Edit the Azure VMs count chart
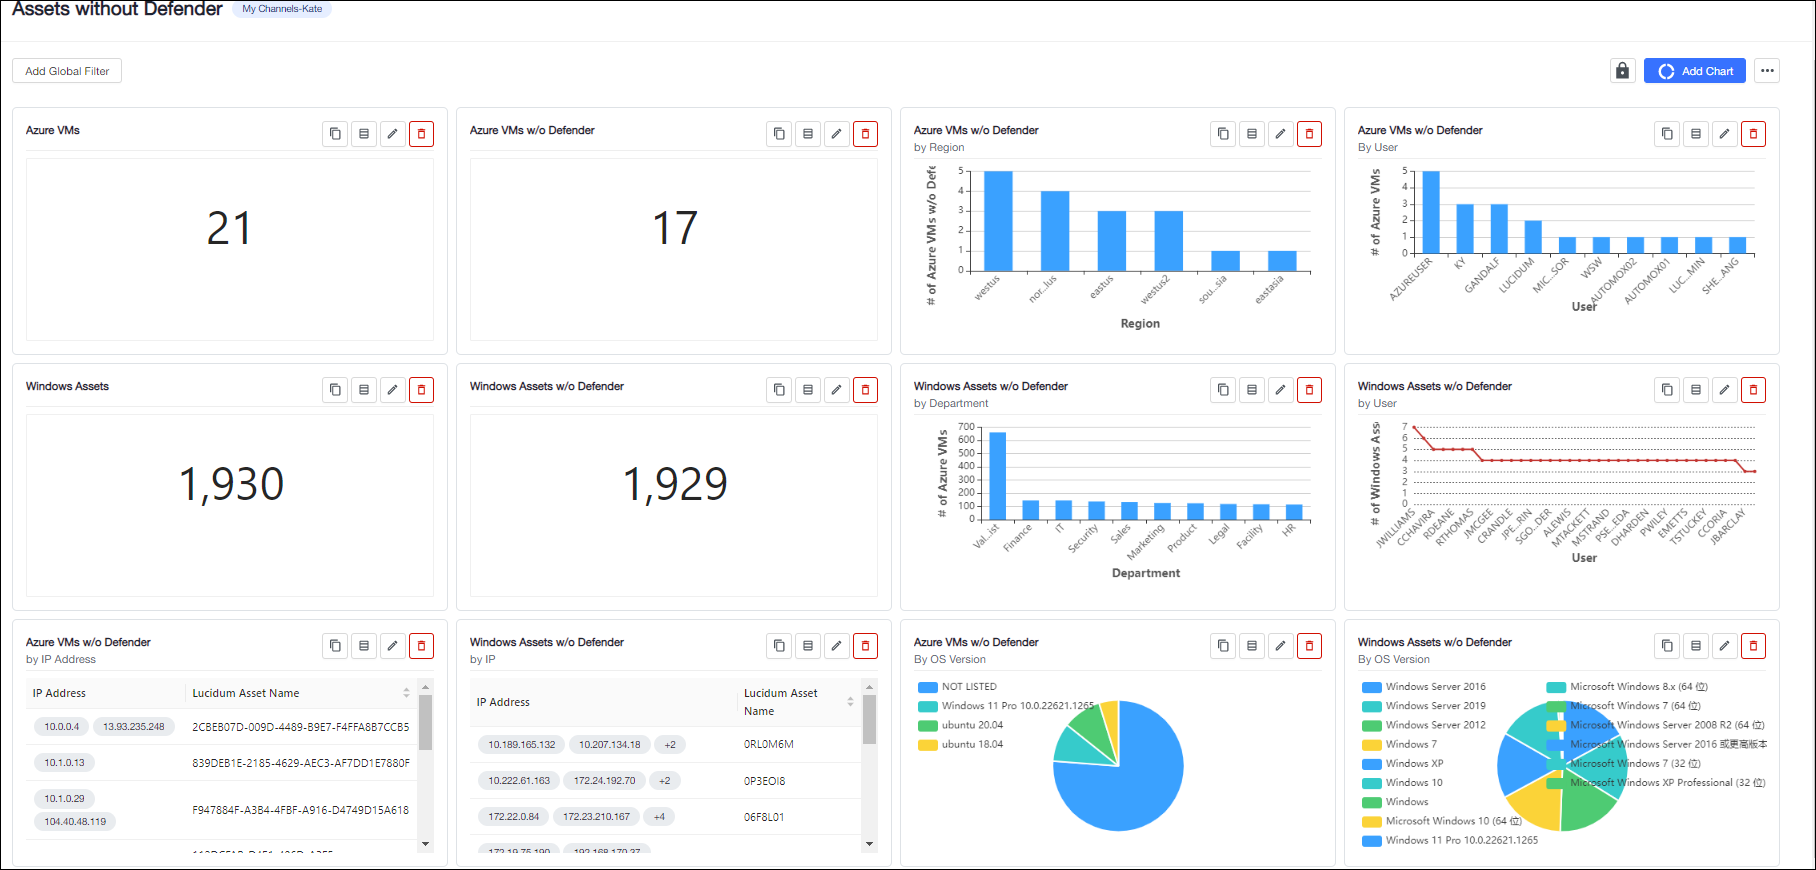 (x=393, y=134)
